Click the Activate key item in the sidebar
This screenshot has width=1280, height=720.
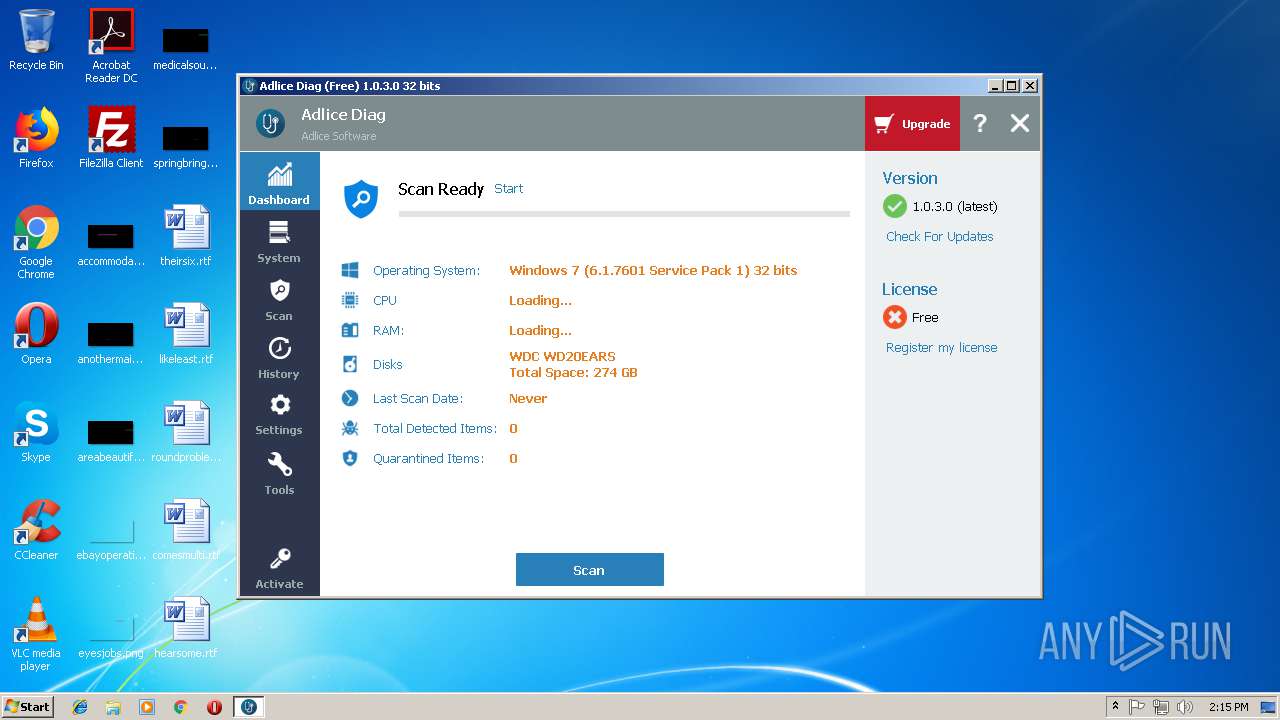point(279,568)
